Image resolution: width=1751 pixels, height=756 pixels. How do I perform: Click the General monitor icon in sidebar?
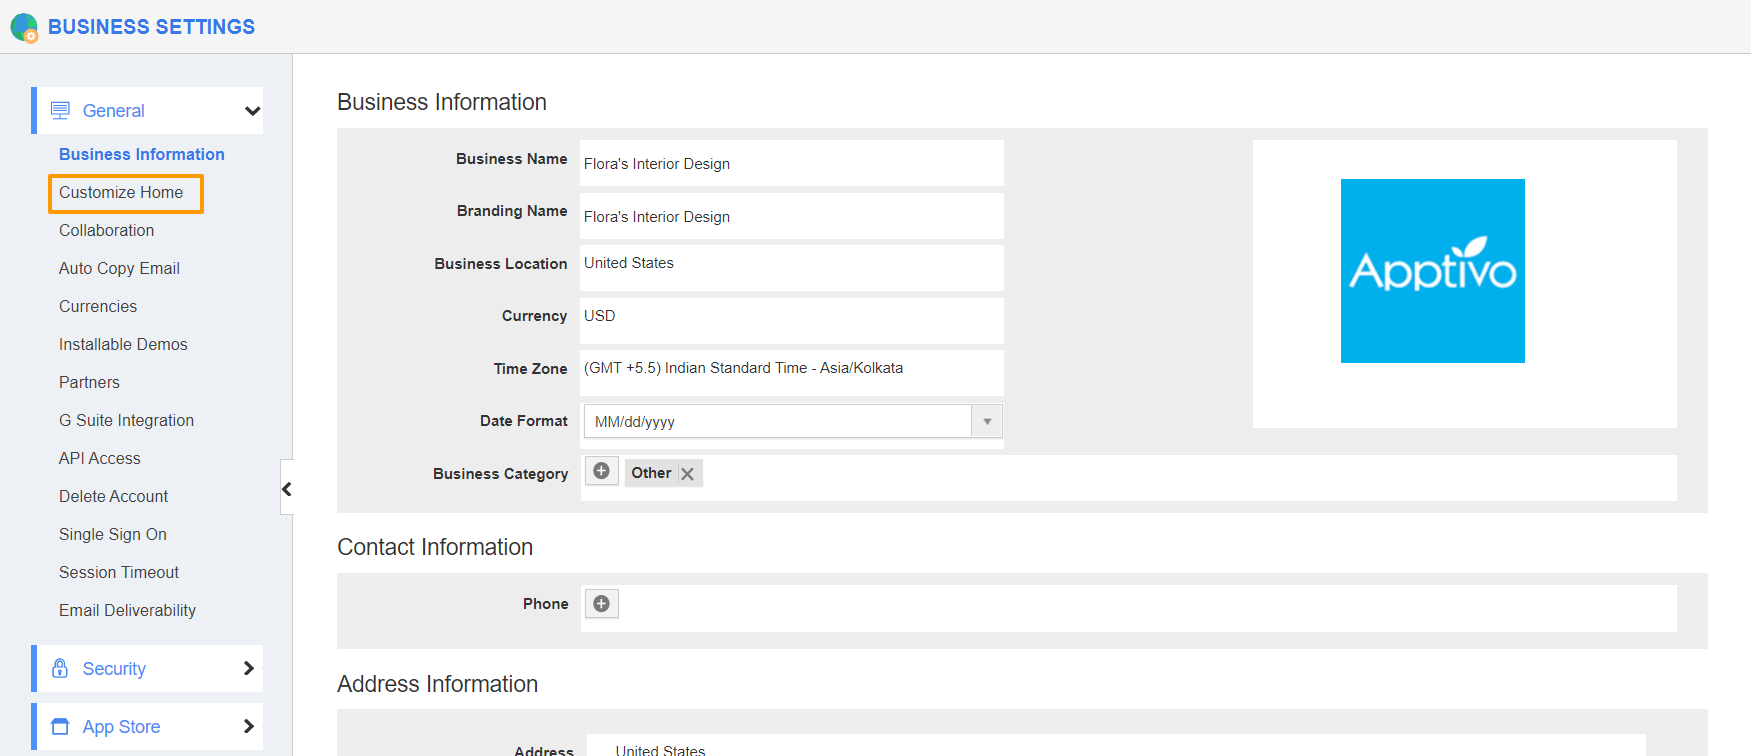(60, 110)
